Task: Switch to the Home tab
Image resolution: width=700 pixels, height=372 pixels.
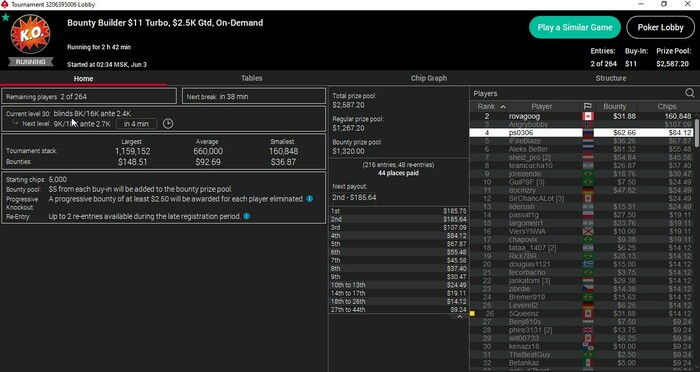Action: click(83, 78)
